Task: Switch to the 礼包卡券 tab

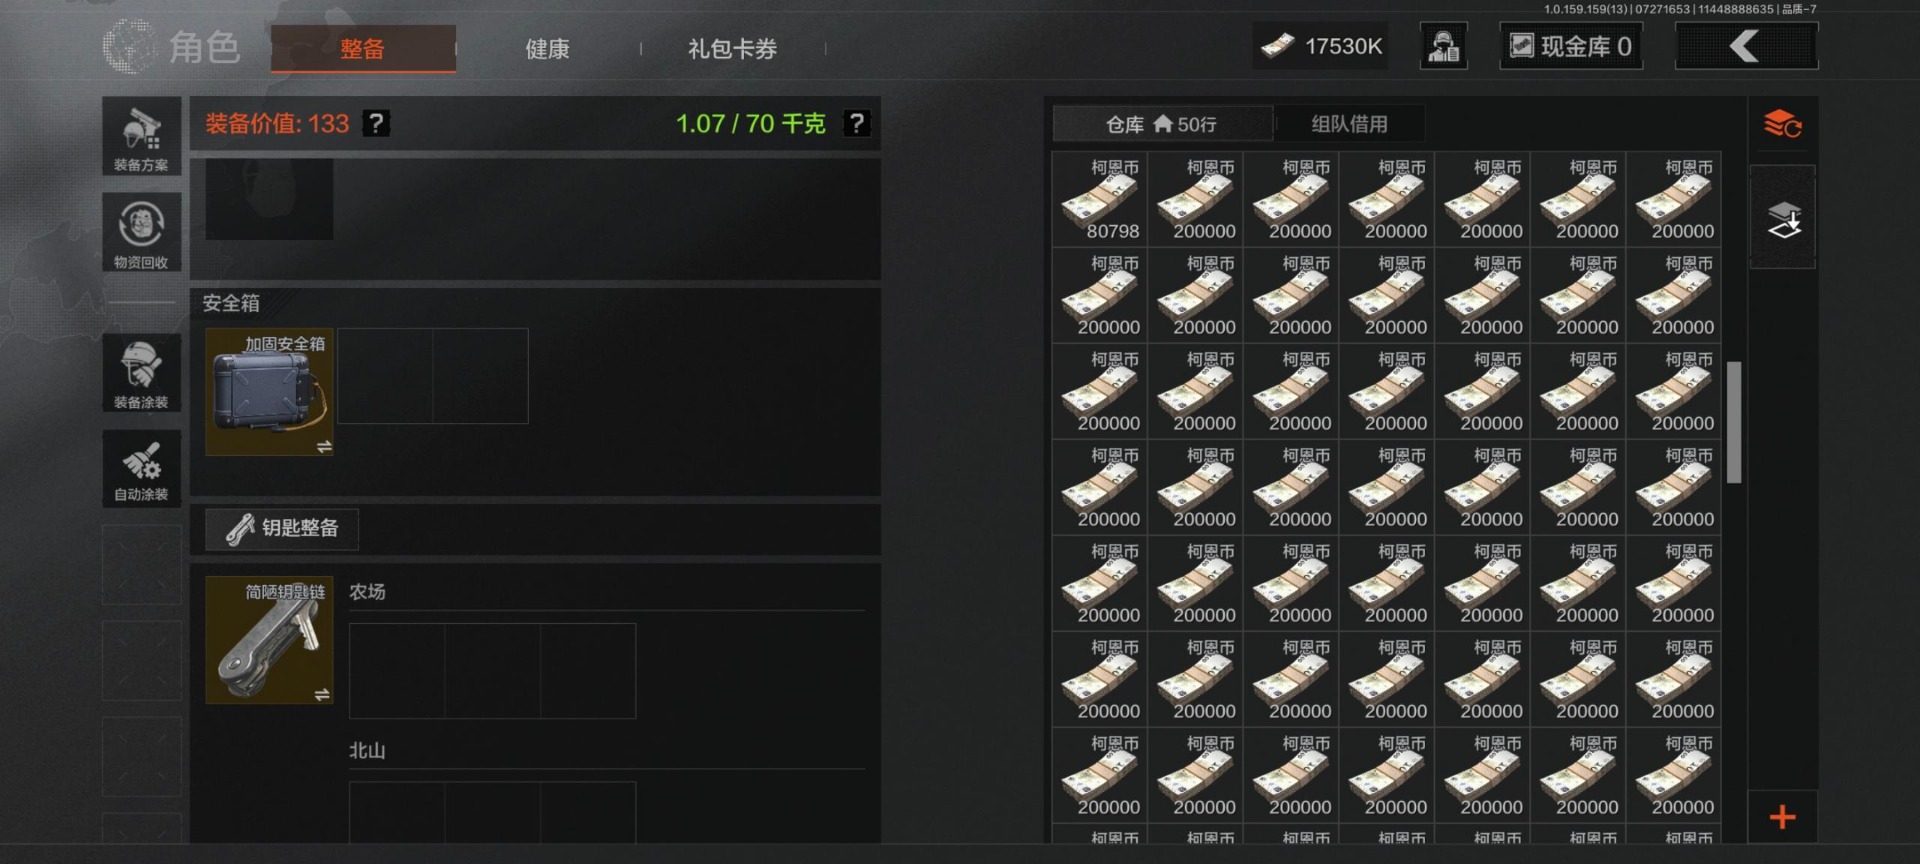Action: 732,49
